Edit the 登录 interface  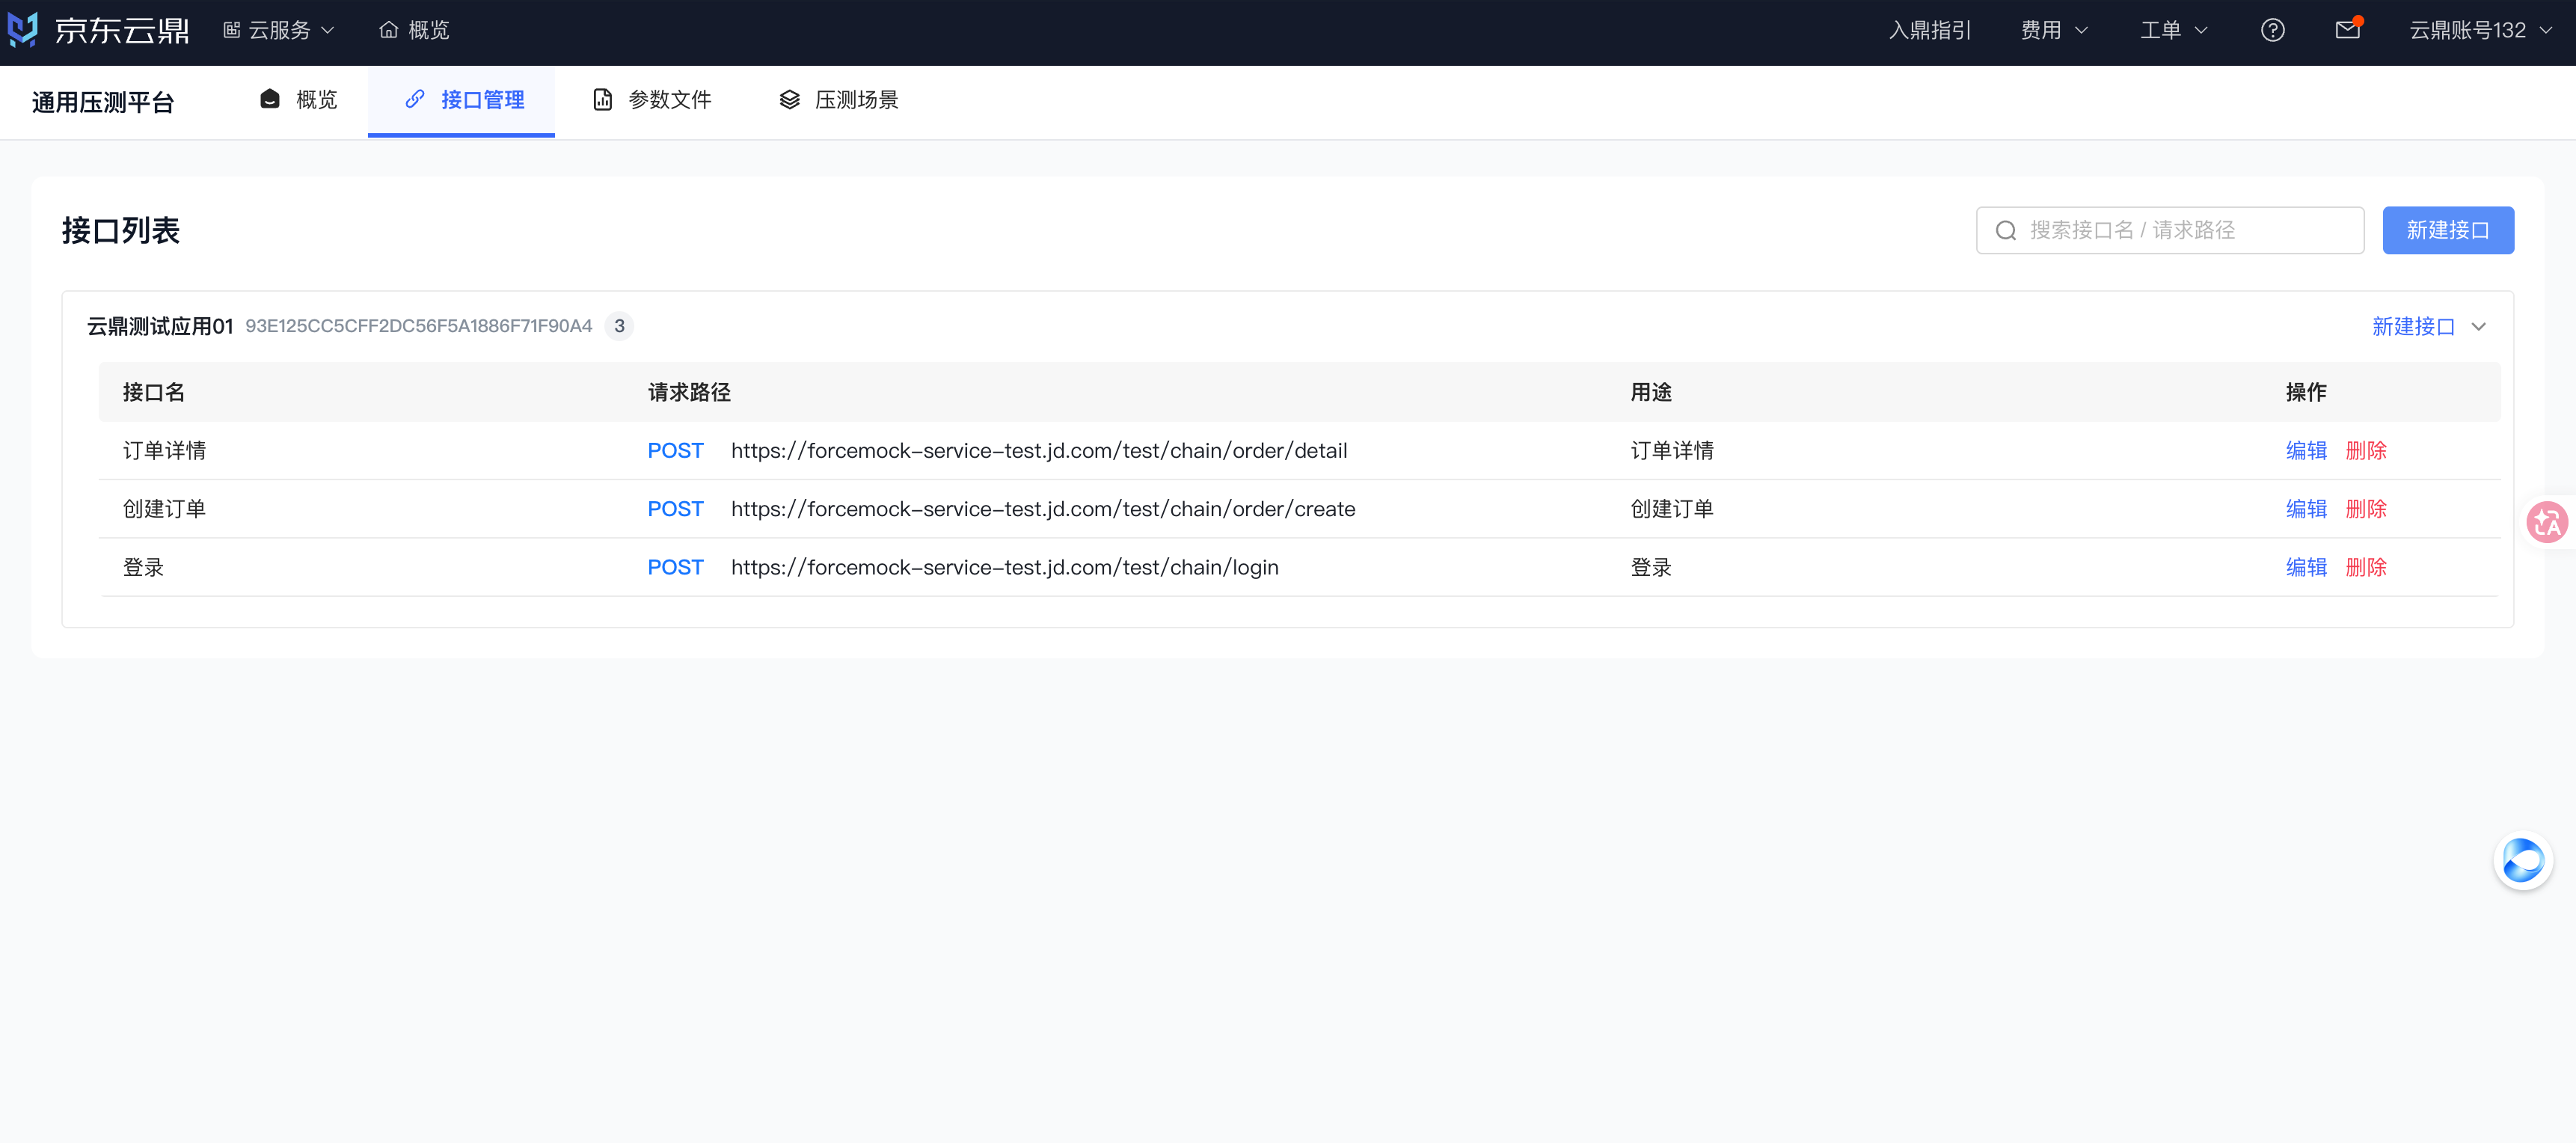point(2305,568)
